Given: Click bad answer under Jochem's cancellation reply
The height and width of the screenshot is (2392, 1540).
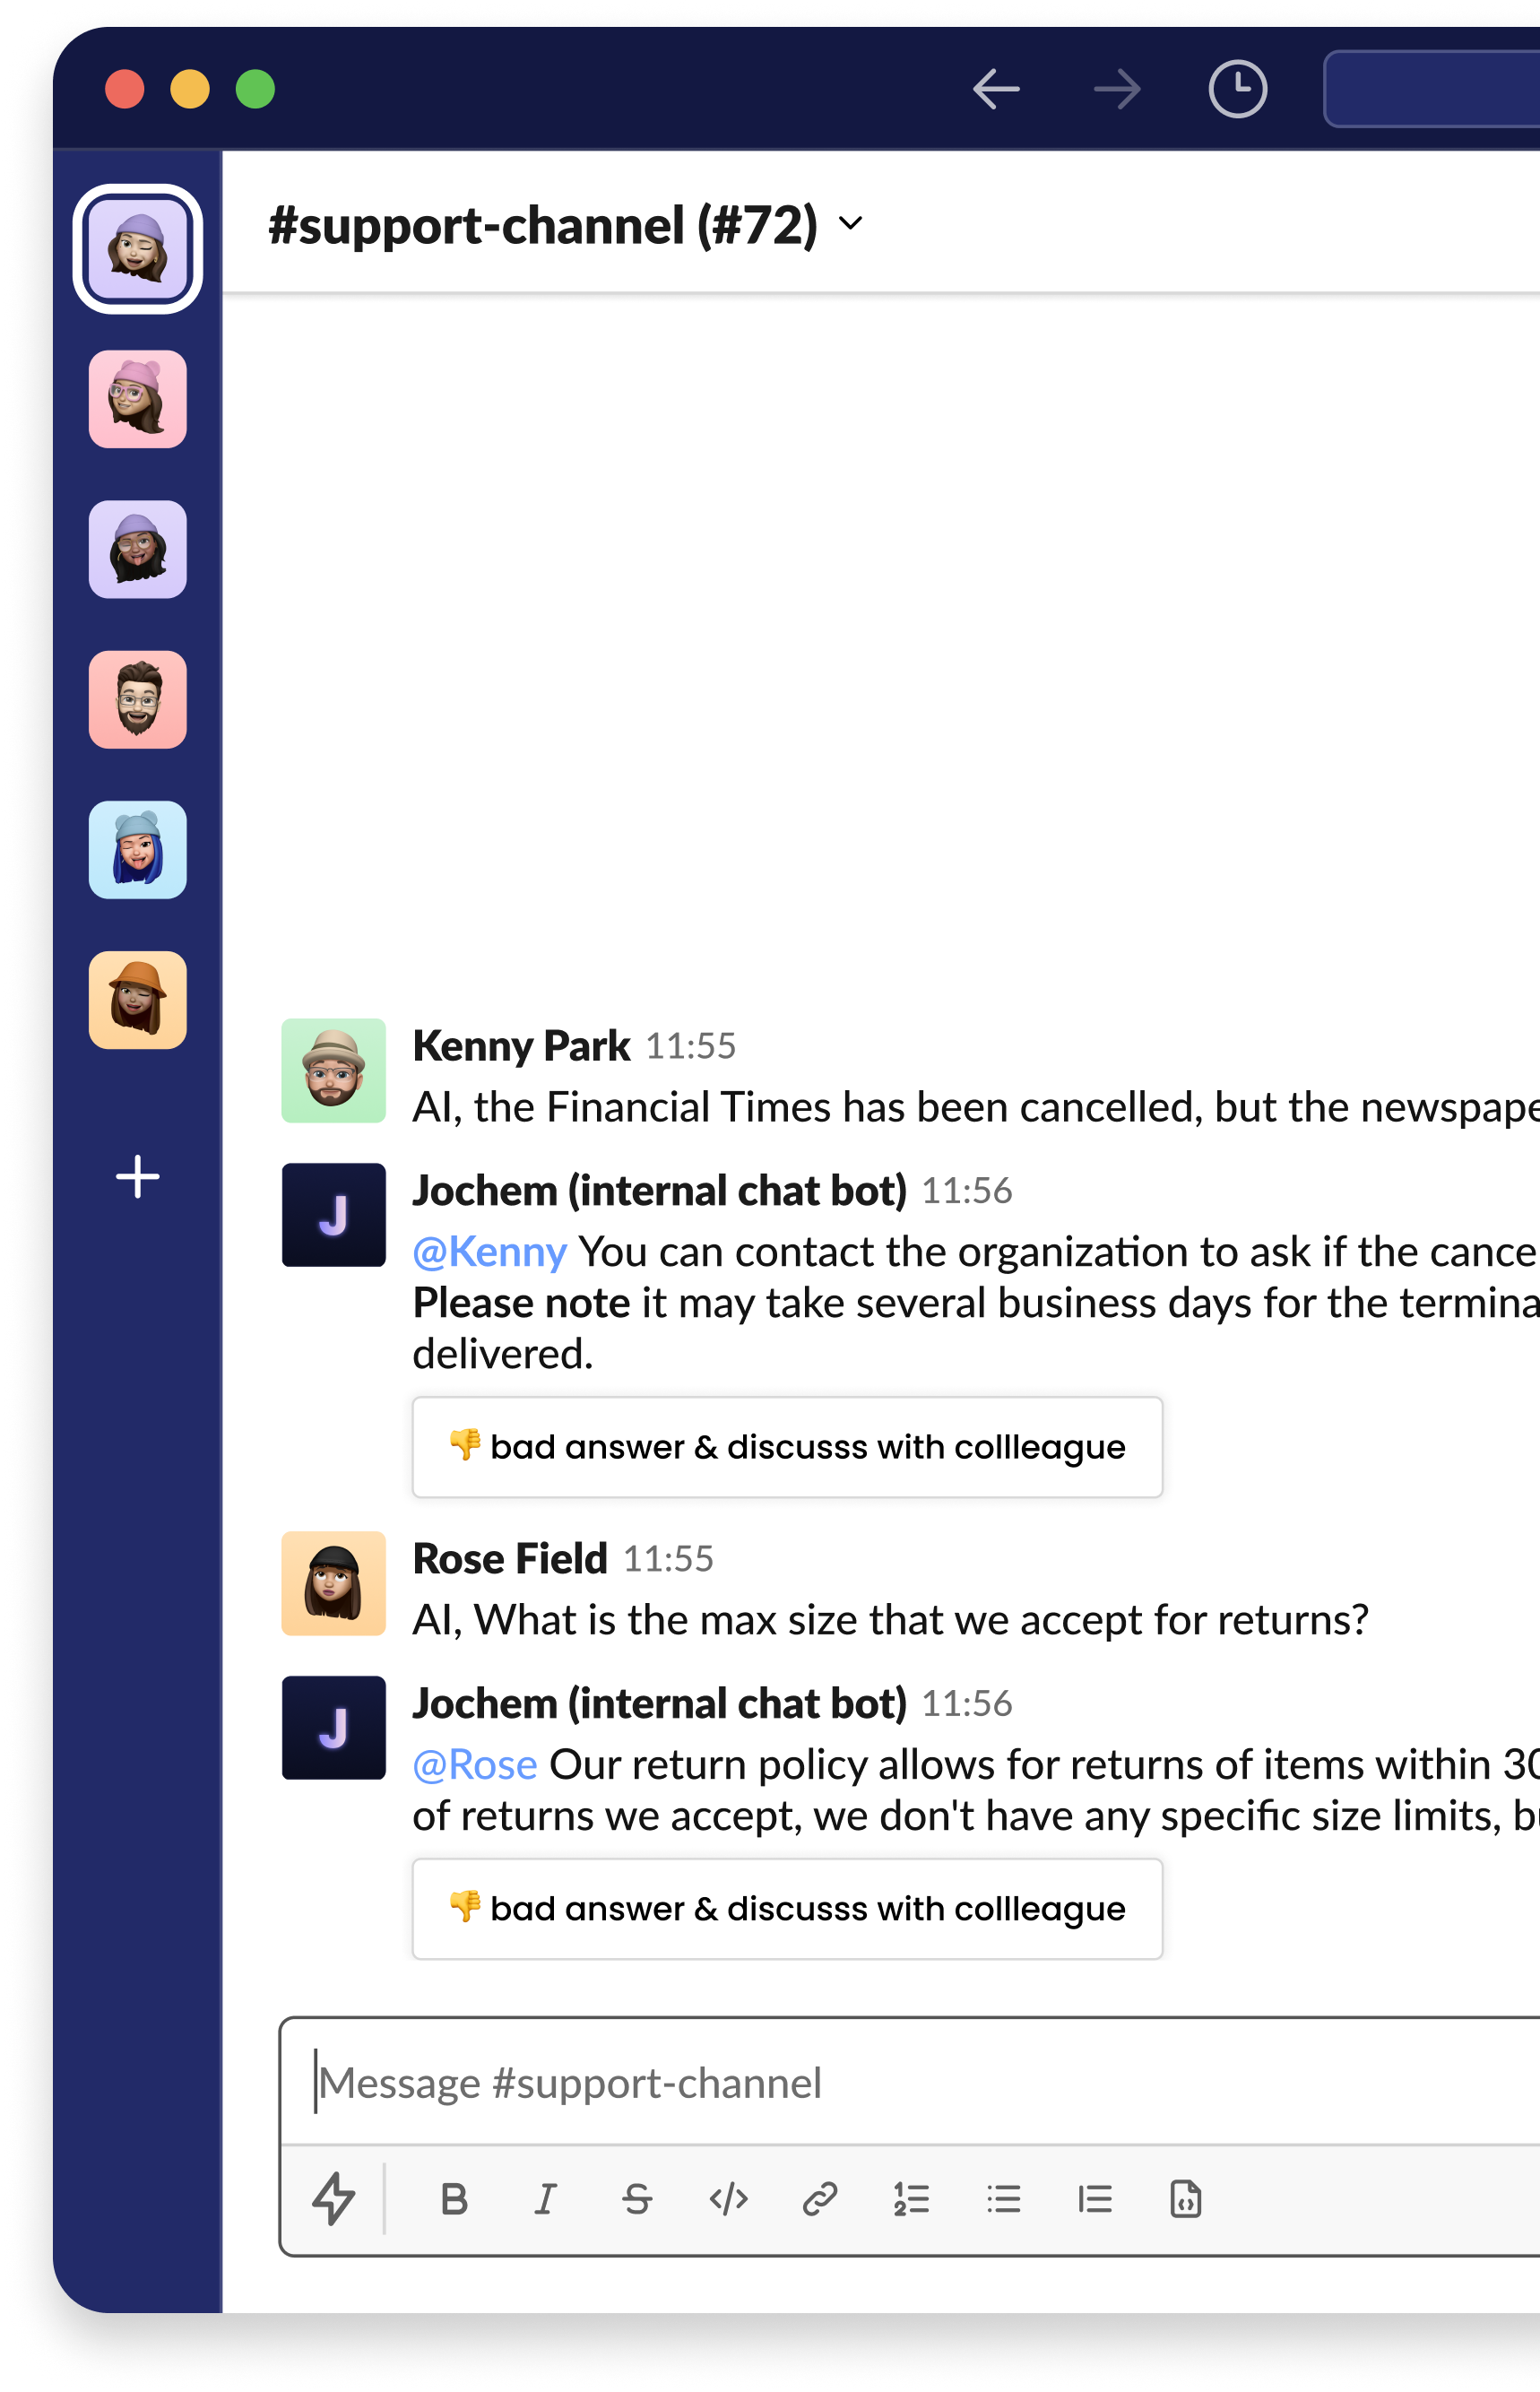Looking at the screenshot, I should coord(786,1447).
